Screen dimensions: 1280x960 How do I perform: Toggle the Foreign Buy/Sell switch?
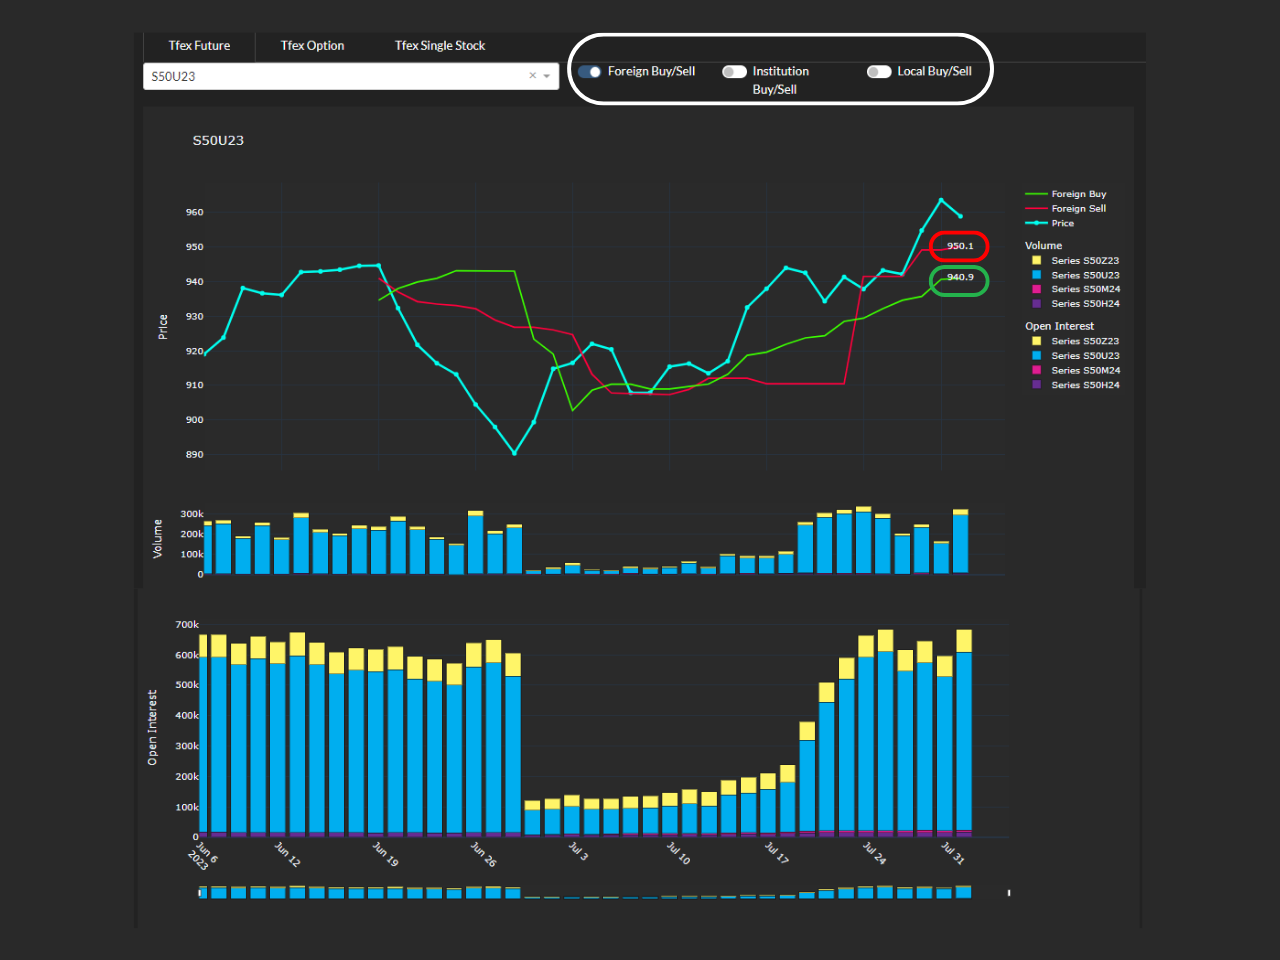click(x=590, y=71)
